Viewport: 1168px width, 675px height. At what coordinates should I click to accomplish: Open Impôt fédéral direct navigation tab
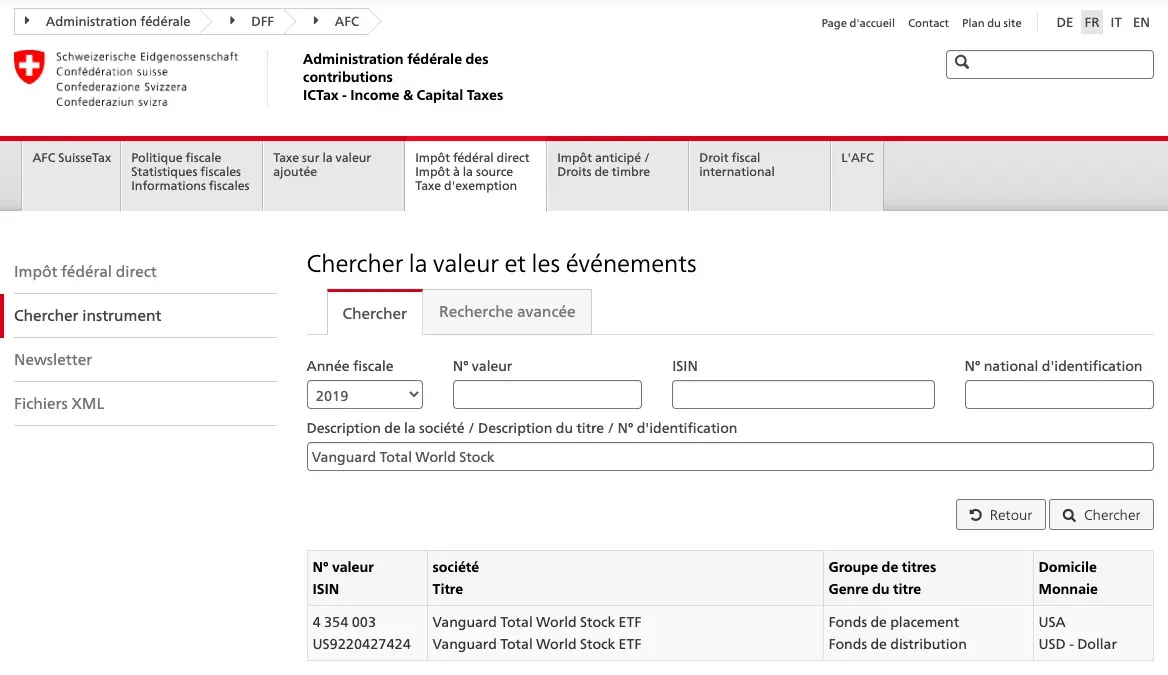[475, 176]
